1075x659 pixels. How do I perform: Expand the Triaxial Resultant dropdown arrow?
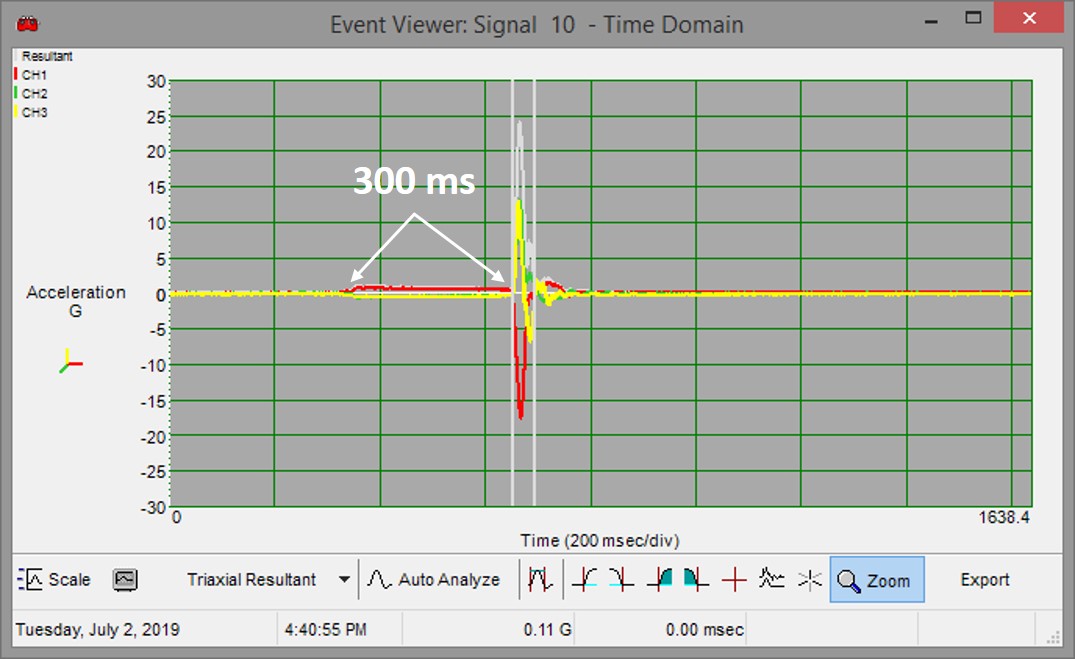344,579
